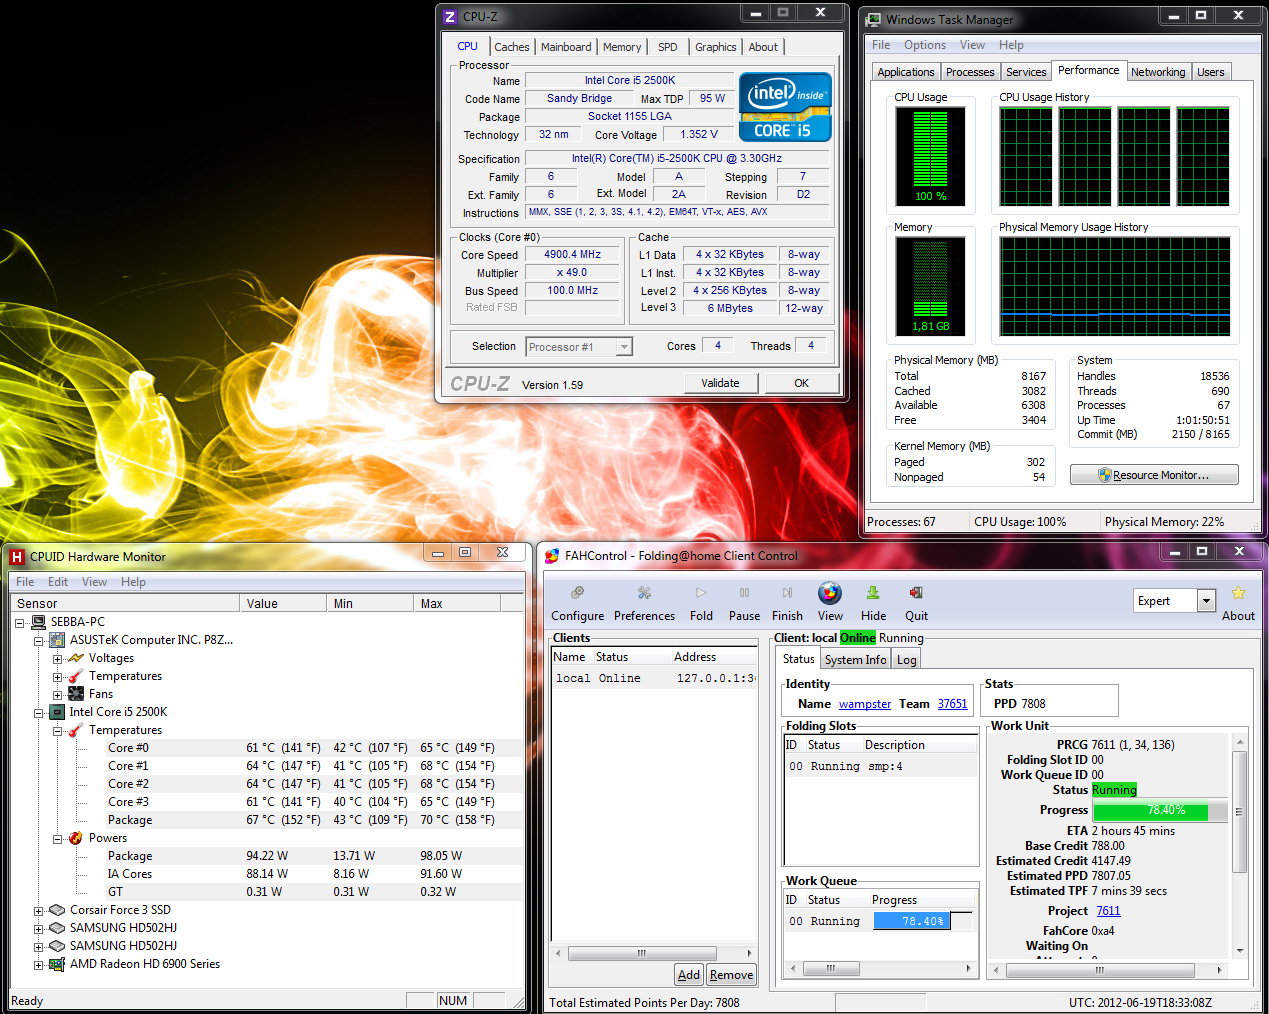The image size is (1269, 1014).
Task: Open the wampster user link
Action: pyautogui.click(x=865, y=704)
